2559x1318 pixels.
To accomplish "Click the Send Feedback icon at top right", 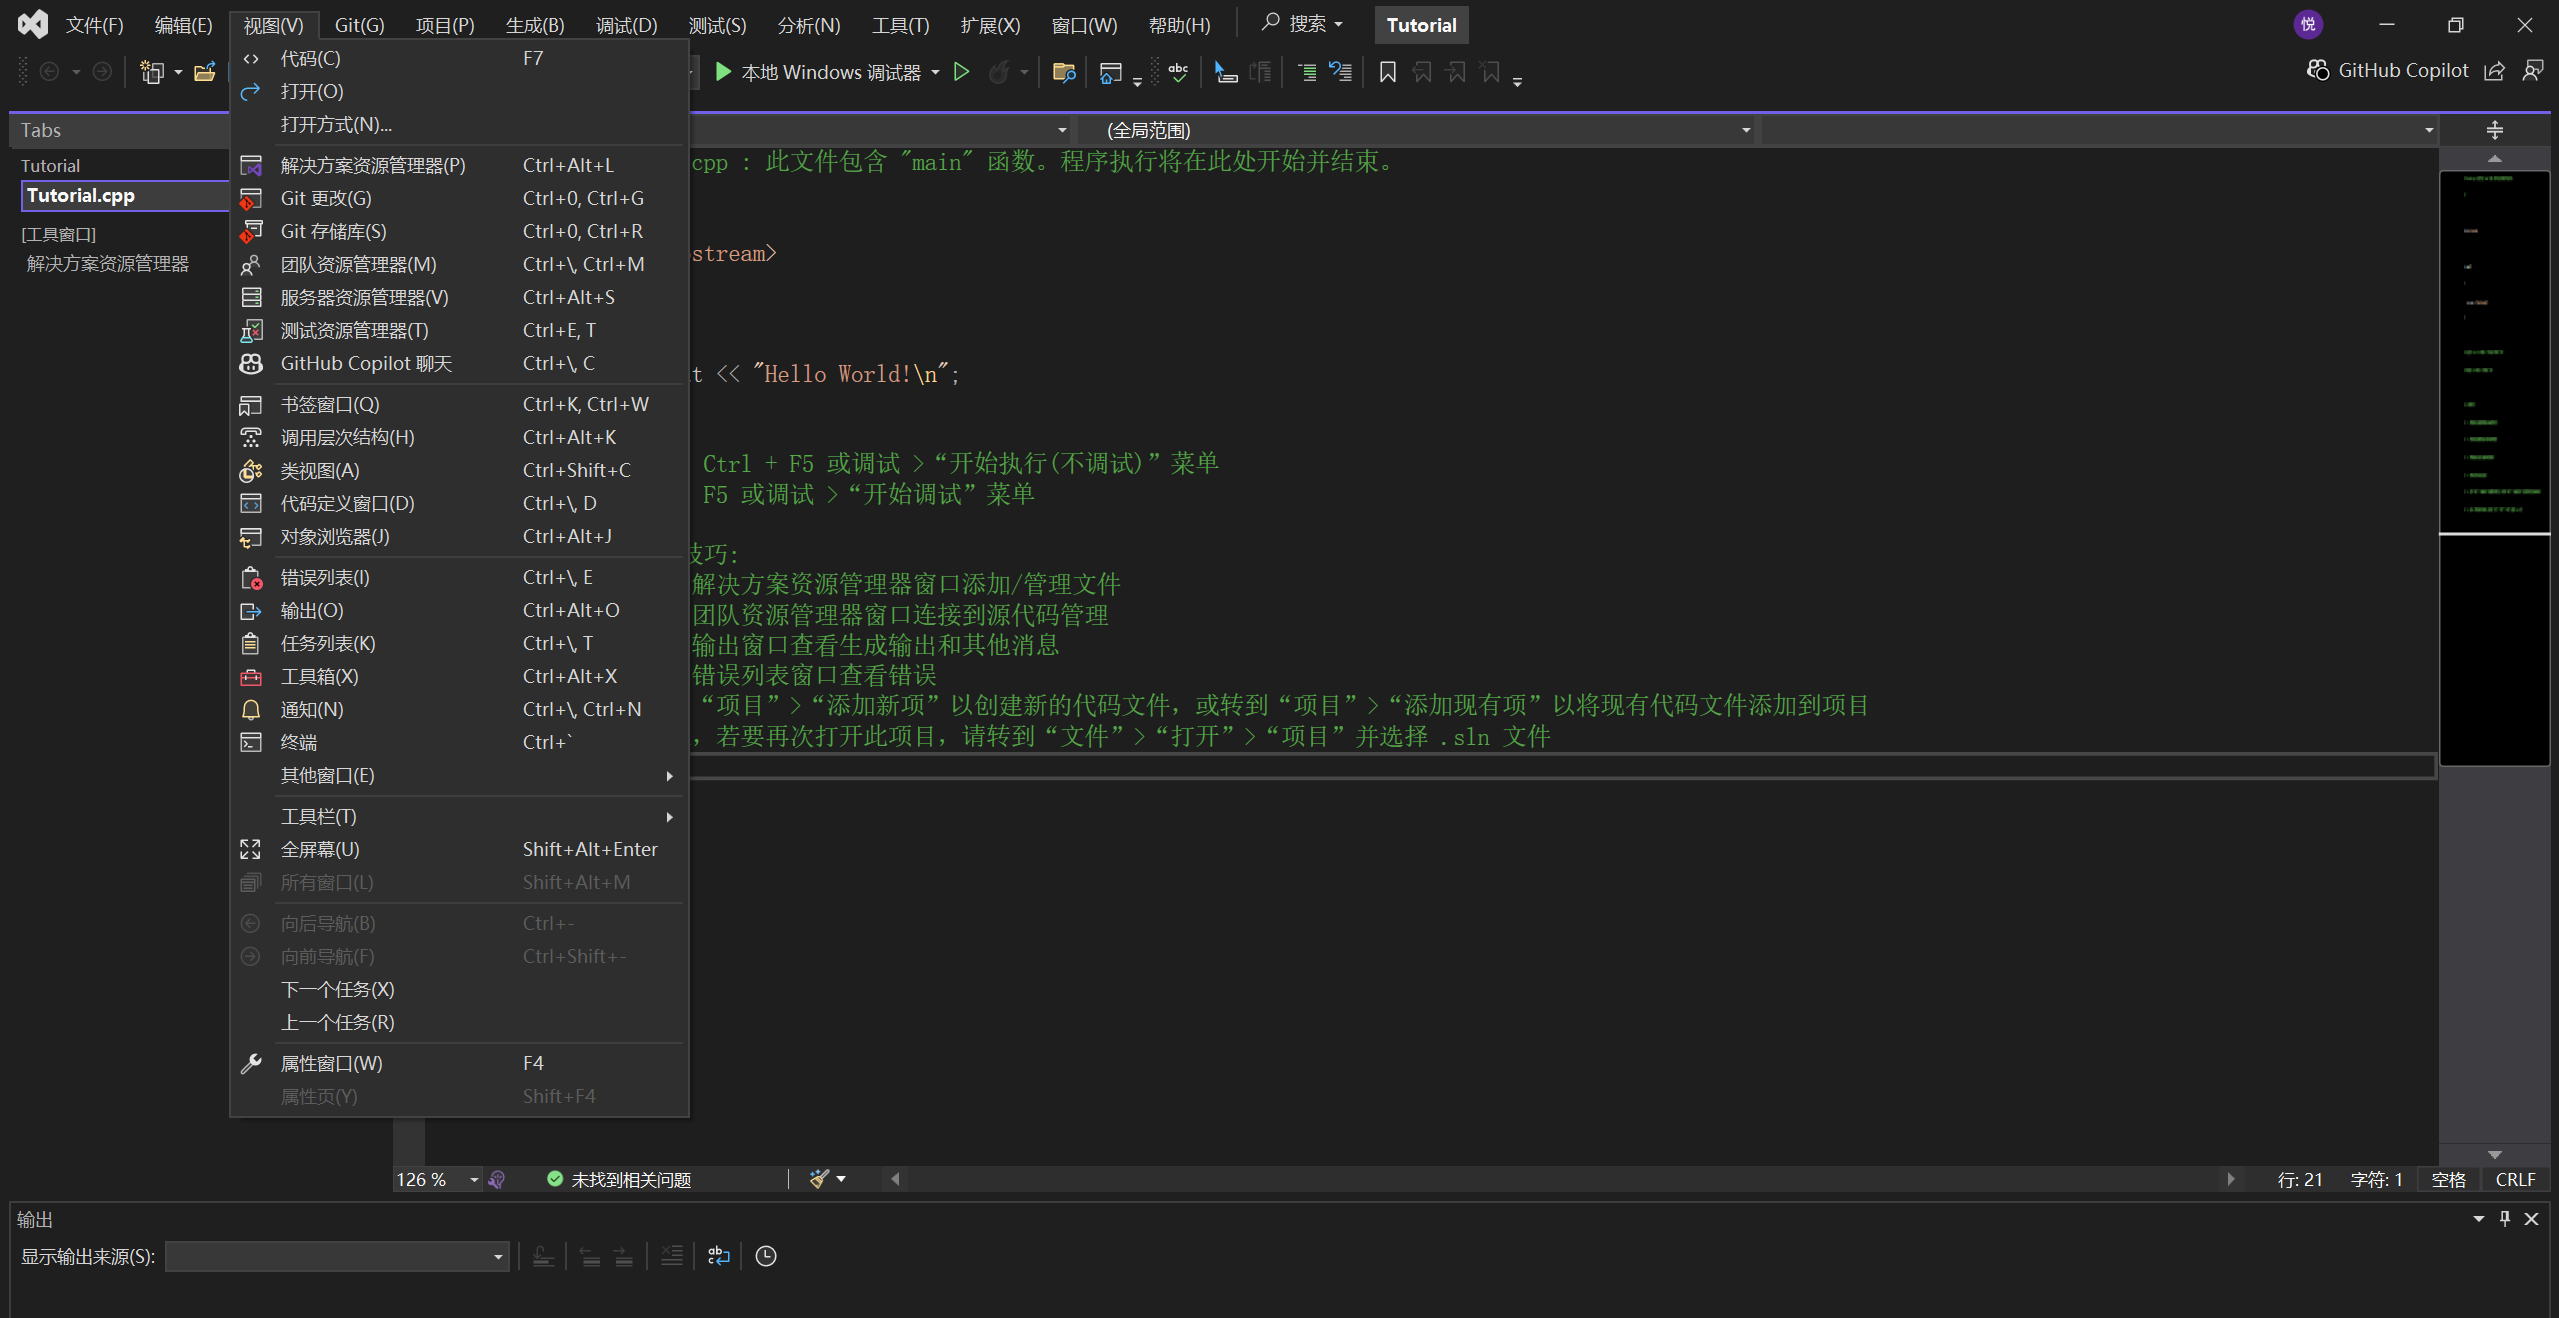I will (x=2533, y=70).
